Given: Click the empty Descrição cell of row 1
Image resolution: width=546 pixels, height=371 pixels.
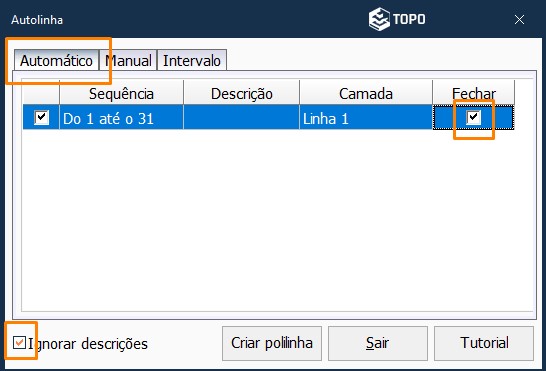Looking at the screenshot, I should (x=241, y=117).
